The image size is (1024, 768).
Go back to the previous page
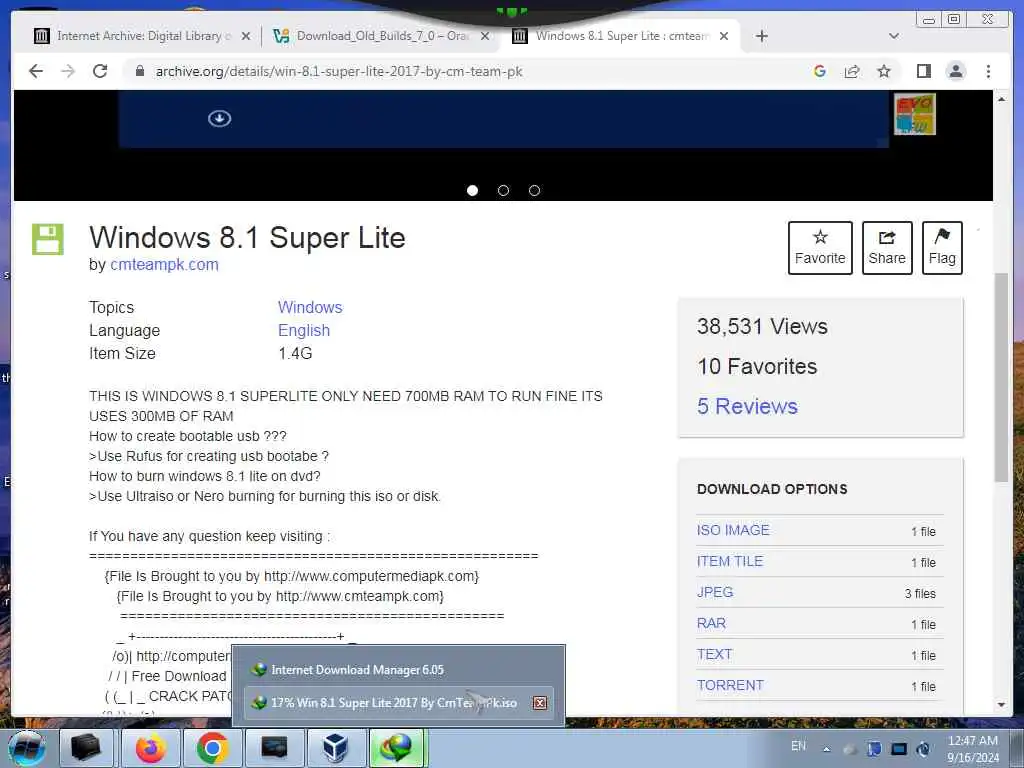36,71
